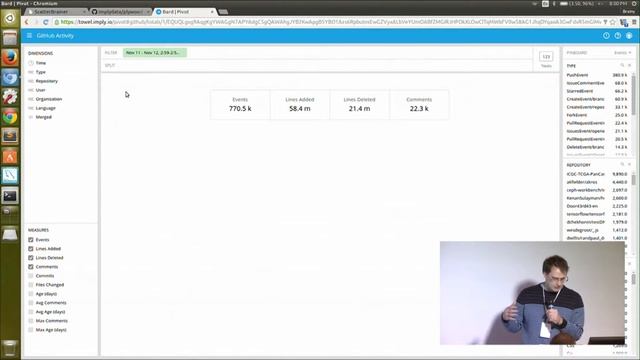
Task: Launch Chrome from the Ubuntu dock
Action: tap(10, 117)
